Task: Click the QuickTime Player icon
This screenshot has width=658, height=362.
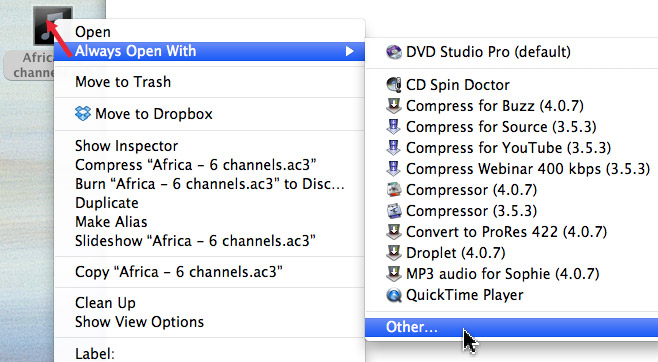Action: (394, 295)
